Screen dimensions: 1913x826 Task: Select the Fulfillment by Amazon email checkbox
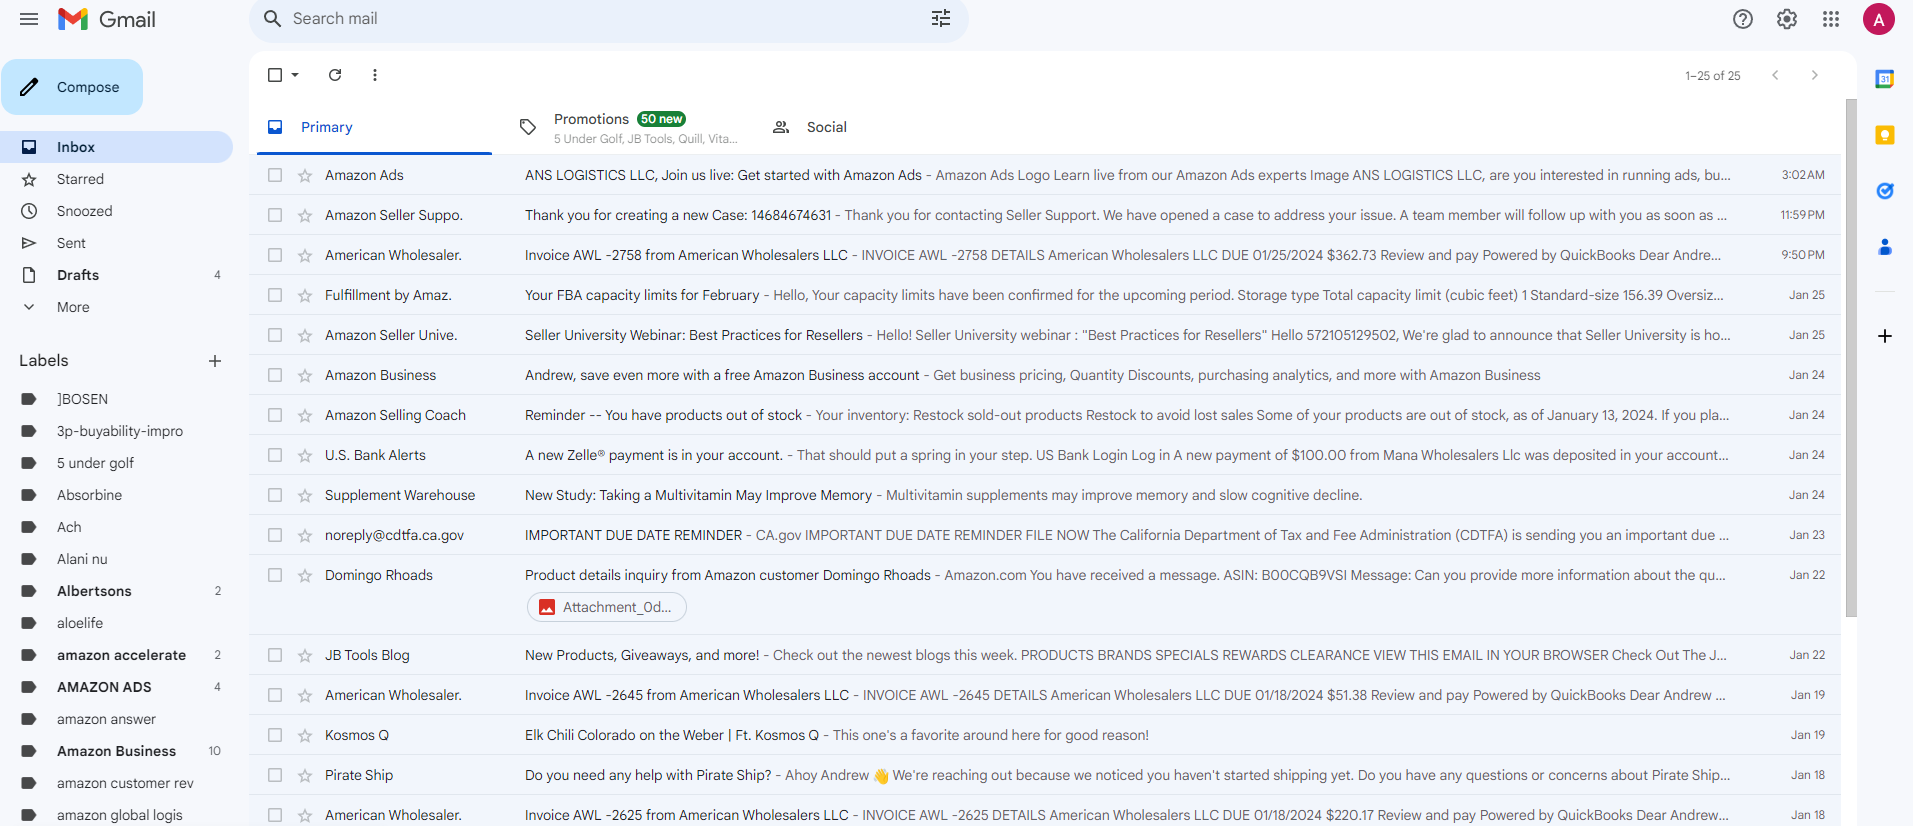[x=275, y=295]
